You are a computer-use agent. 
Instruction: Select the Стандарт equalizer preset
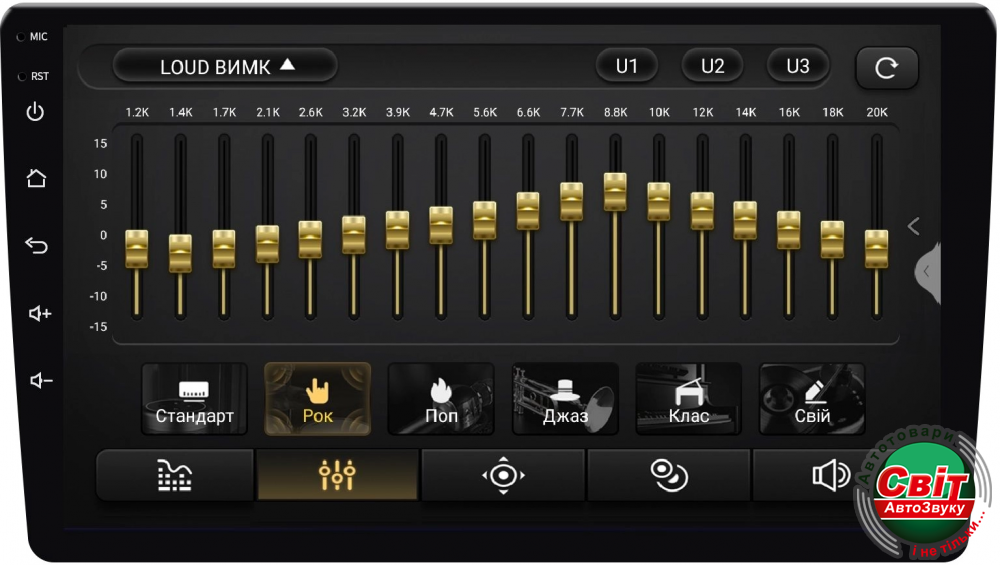194,399
